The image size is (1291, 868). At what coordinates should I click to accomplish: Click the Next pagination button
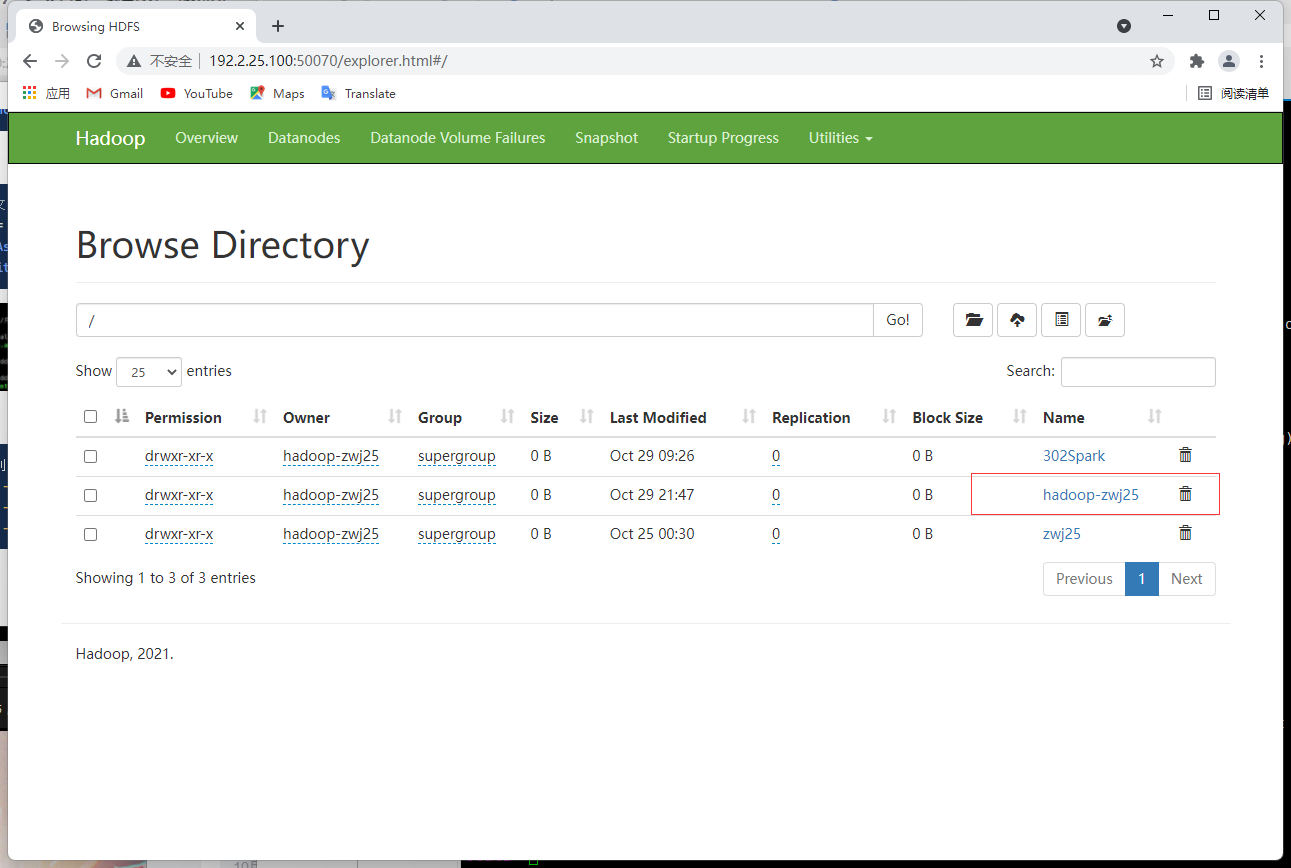coord(1186,578)
